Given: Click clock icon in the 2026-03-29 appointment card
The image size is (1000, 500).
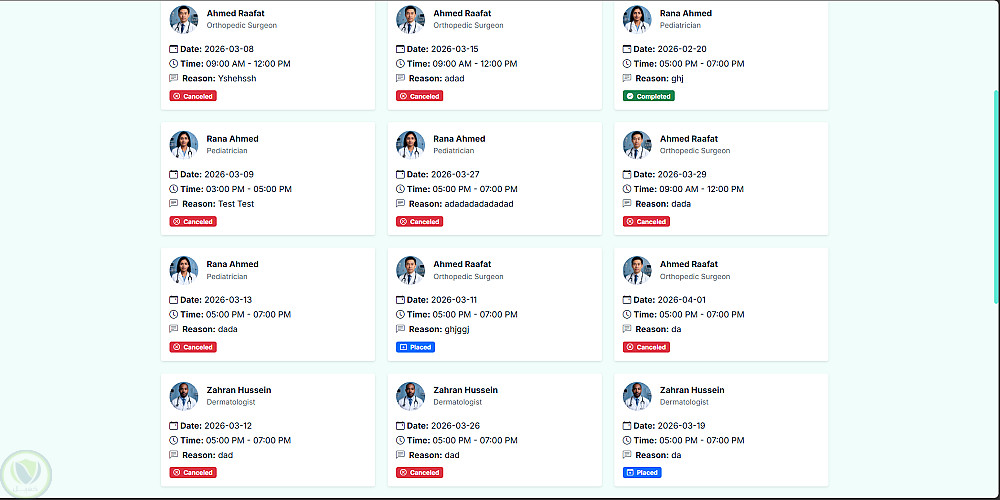Looking at the screenshot, I should pos(627,189).
